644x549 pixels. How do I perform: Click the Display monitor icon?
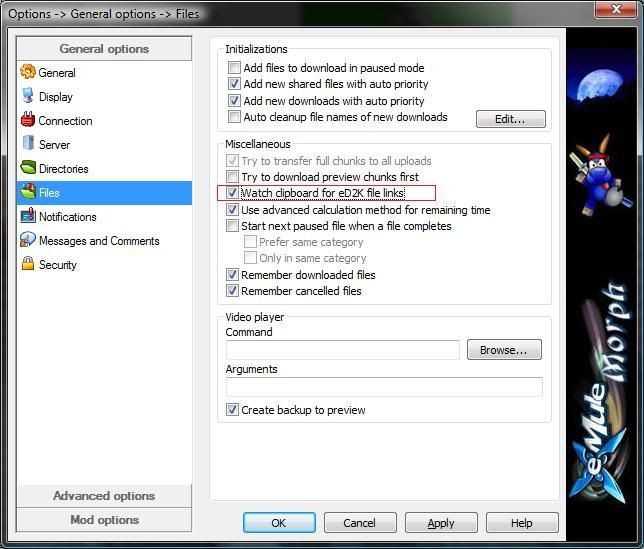(x=28, y=96)
